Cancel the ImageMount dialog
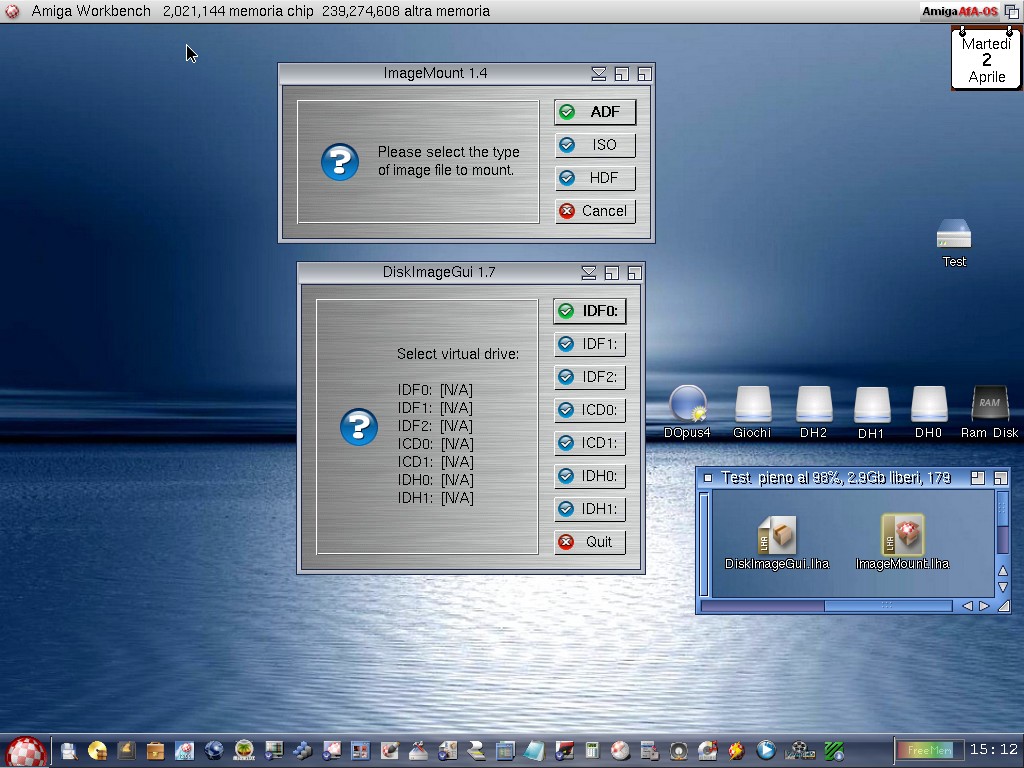The image size is (1024, 768). (595, 211)
